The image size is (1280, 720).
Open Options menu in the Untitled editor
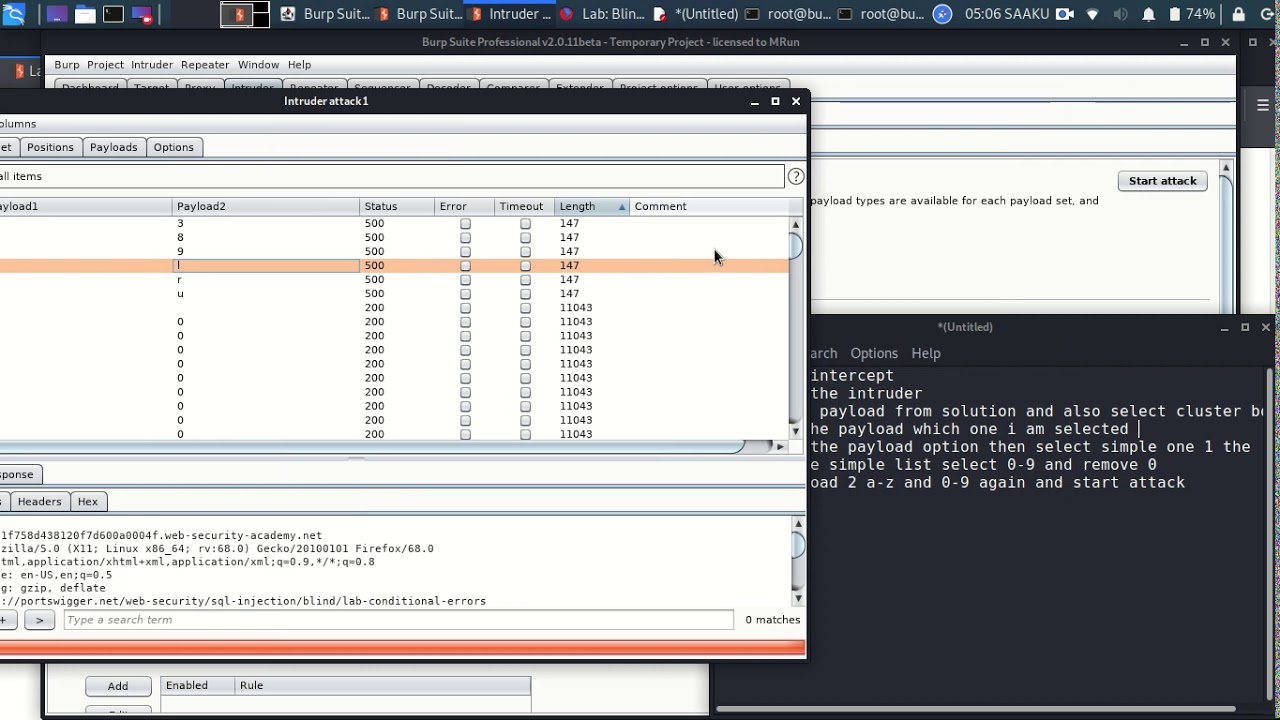click(x=874, y=353)
